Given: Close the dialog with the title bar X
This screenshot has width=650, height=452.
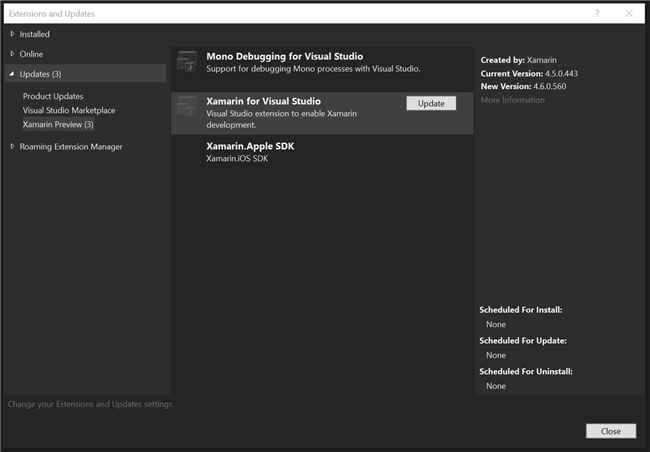Looking at the screenshot, I should coord(629,13).
